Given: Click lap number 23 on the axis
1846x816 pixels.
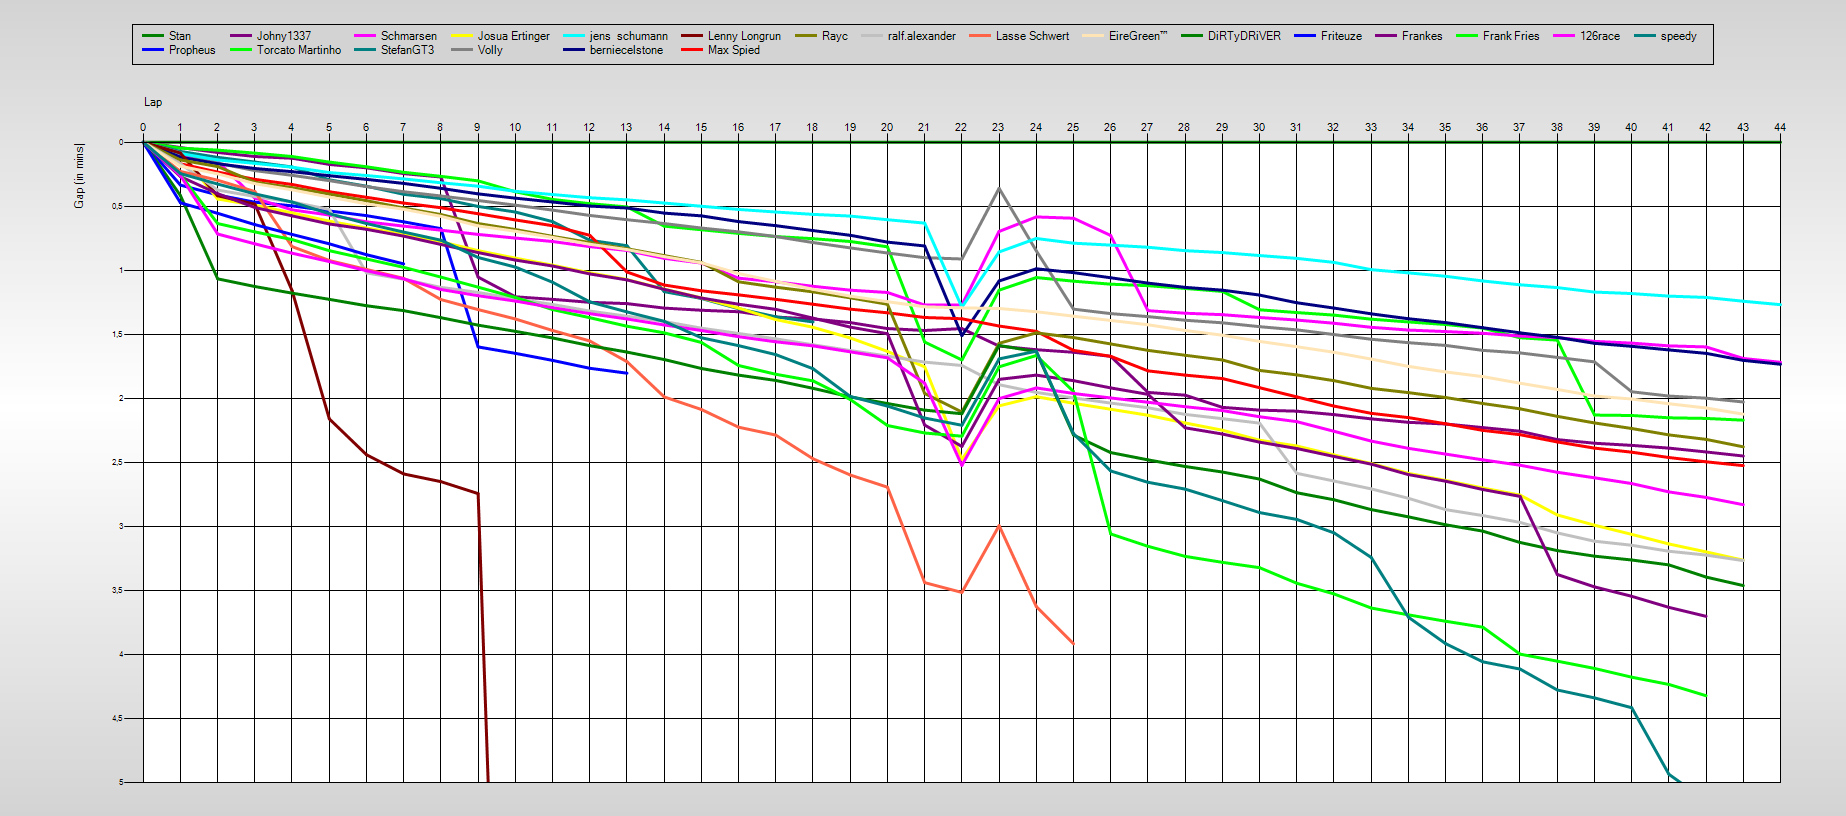Looking at the screenshot, I should [998, 127].
